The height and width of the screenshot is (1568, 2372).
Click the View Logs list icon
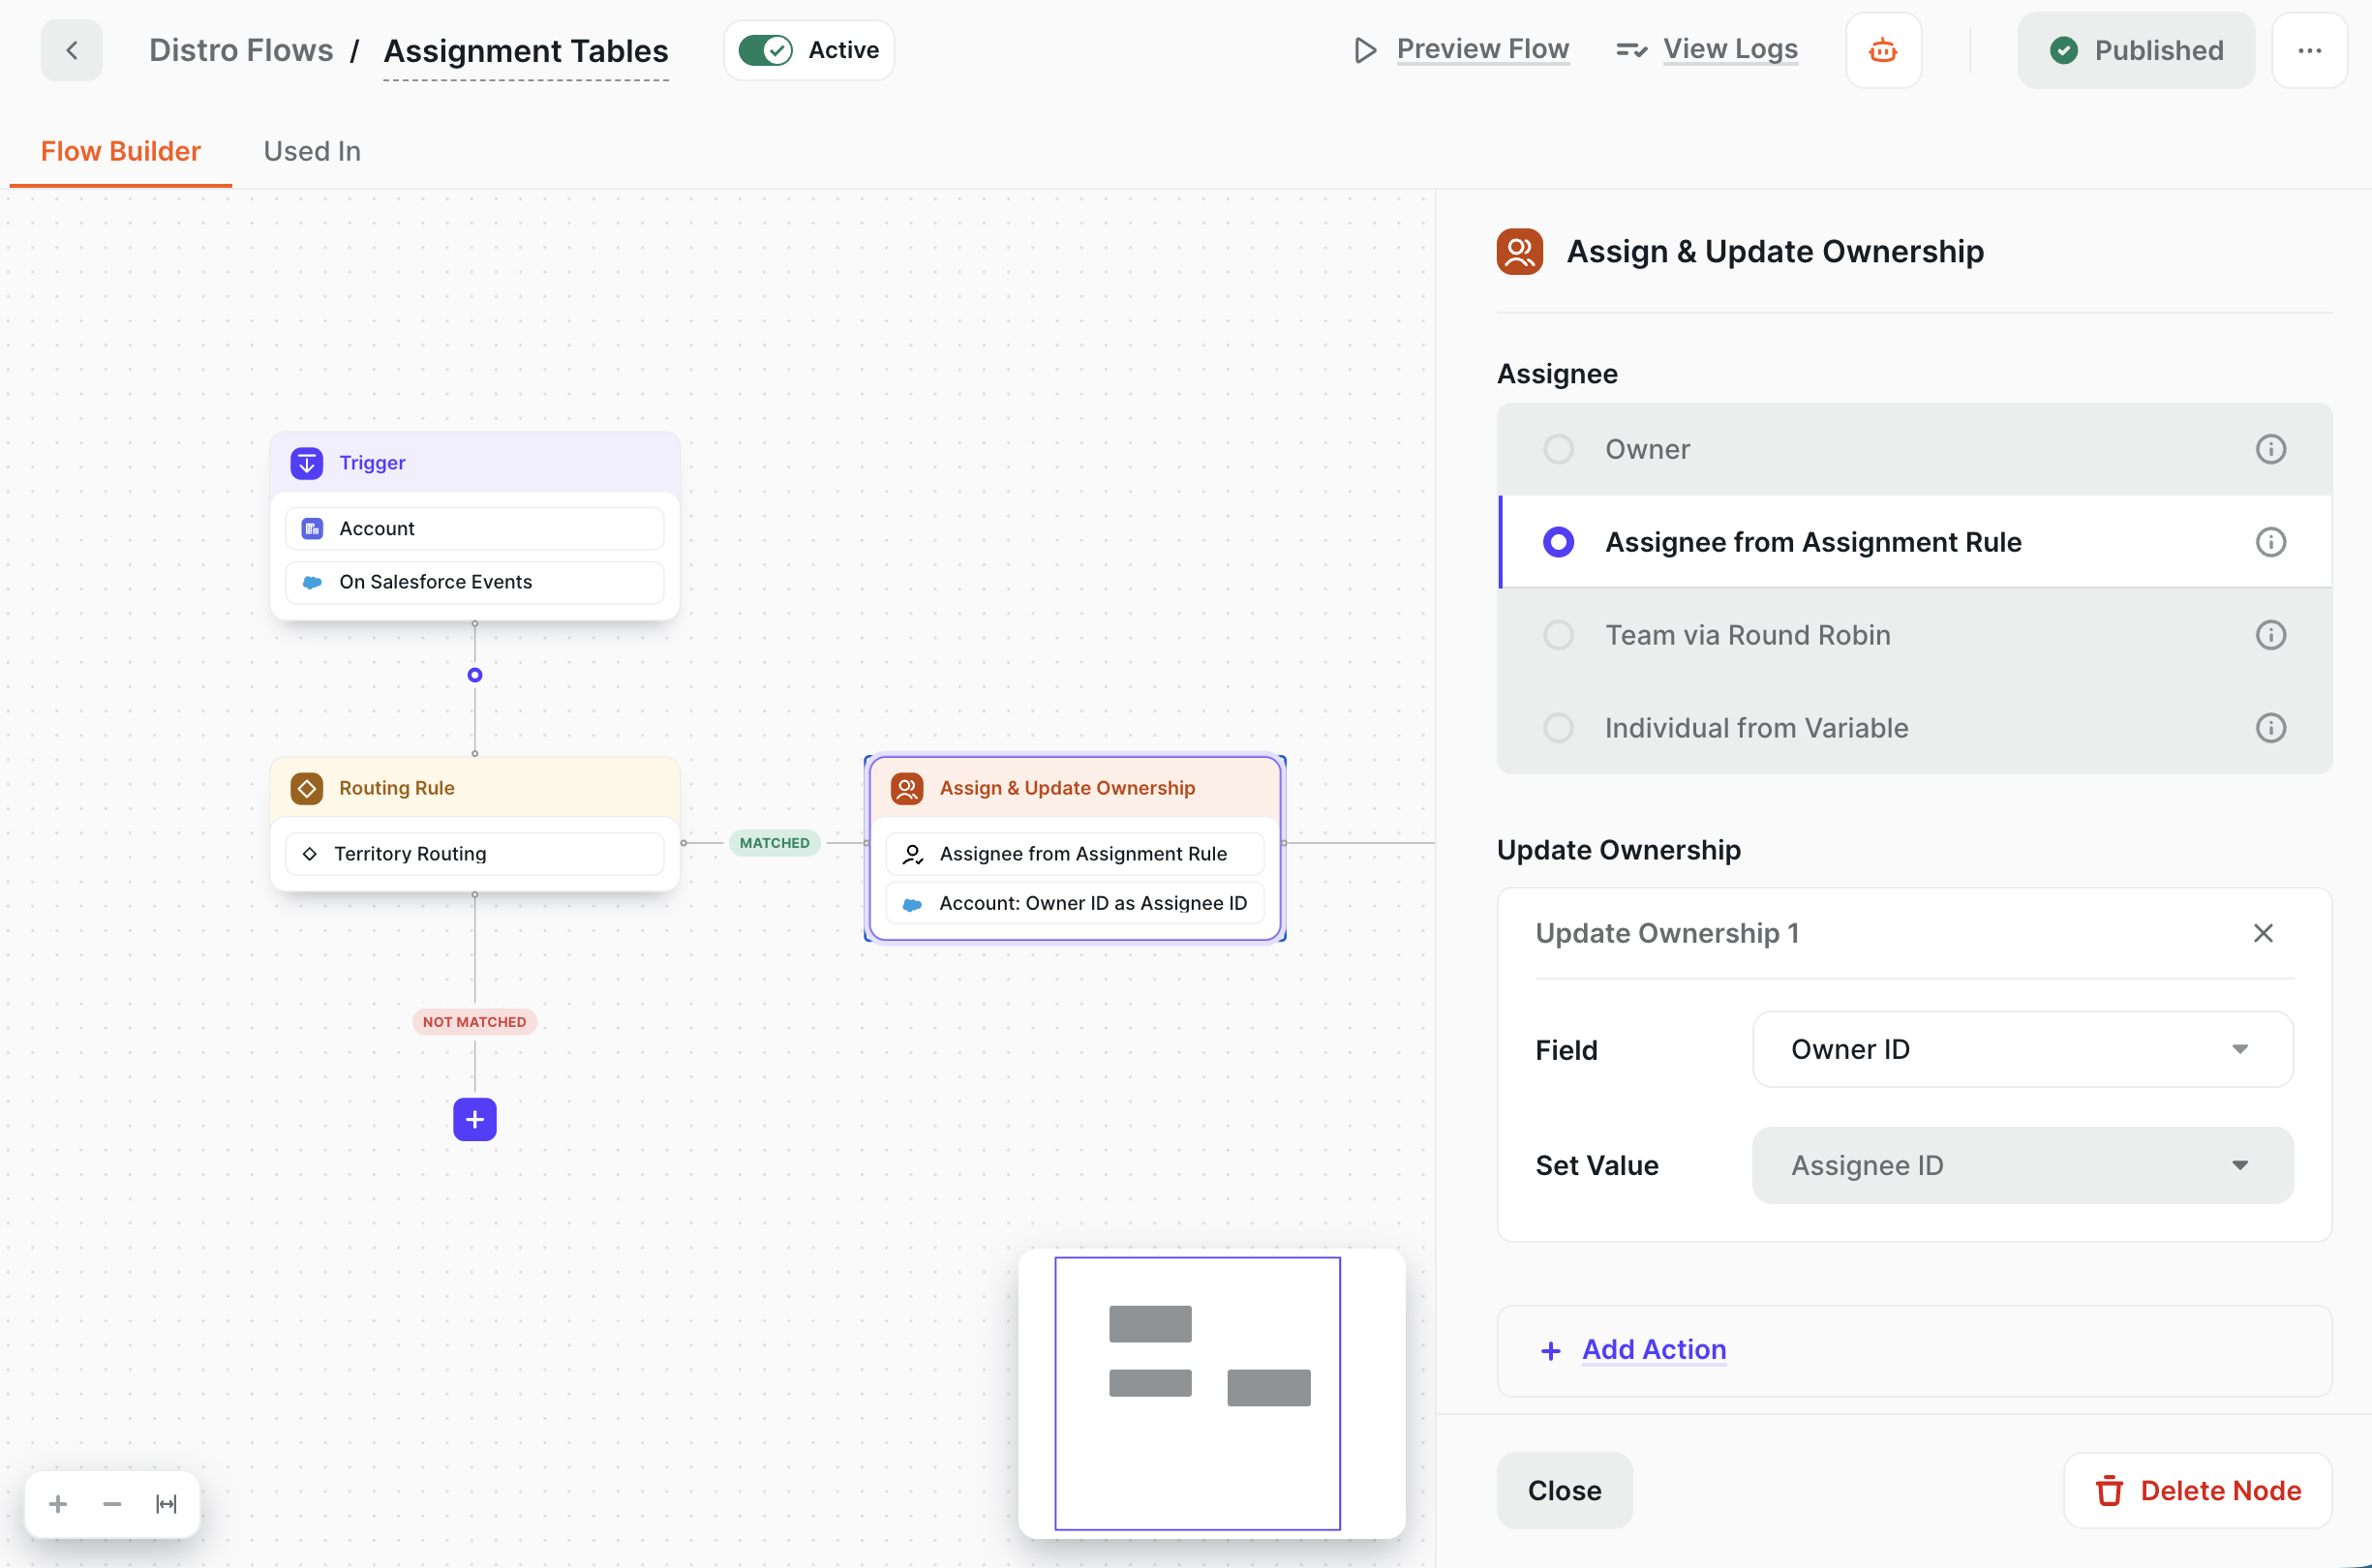tap(1632, 50)
